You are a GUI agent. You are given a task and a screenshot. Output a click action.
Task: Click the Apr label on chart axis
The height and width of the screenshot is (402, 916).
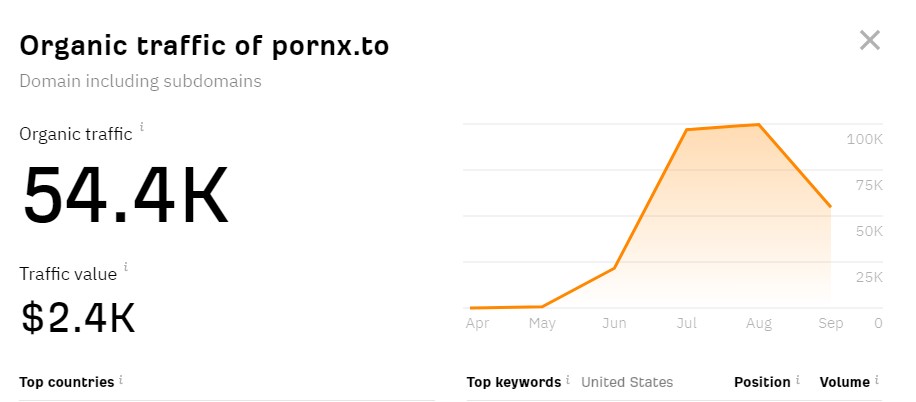[x=478, y=323]
